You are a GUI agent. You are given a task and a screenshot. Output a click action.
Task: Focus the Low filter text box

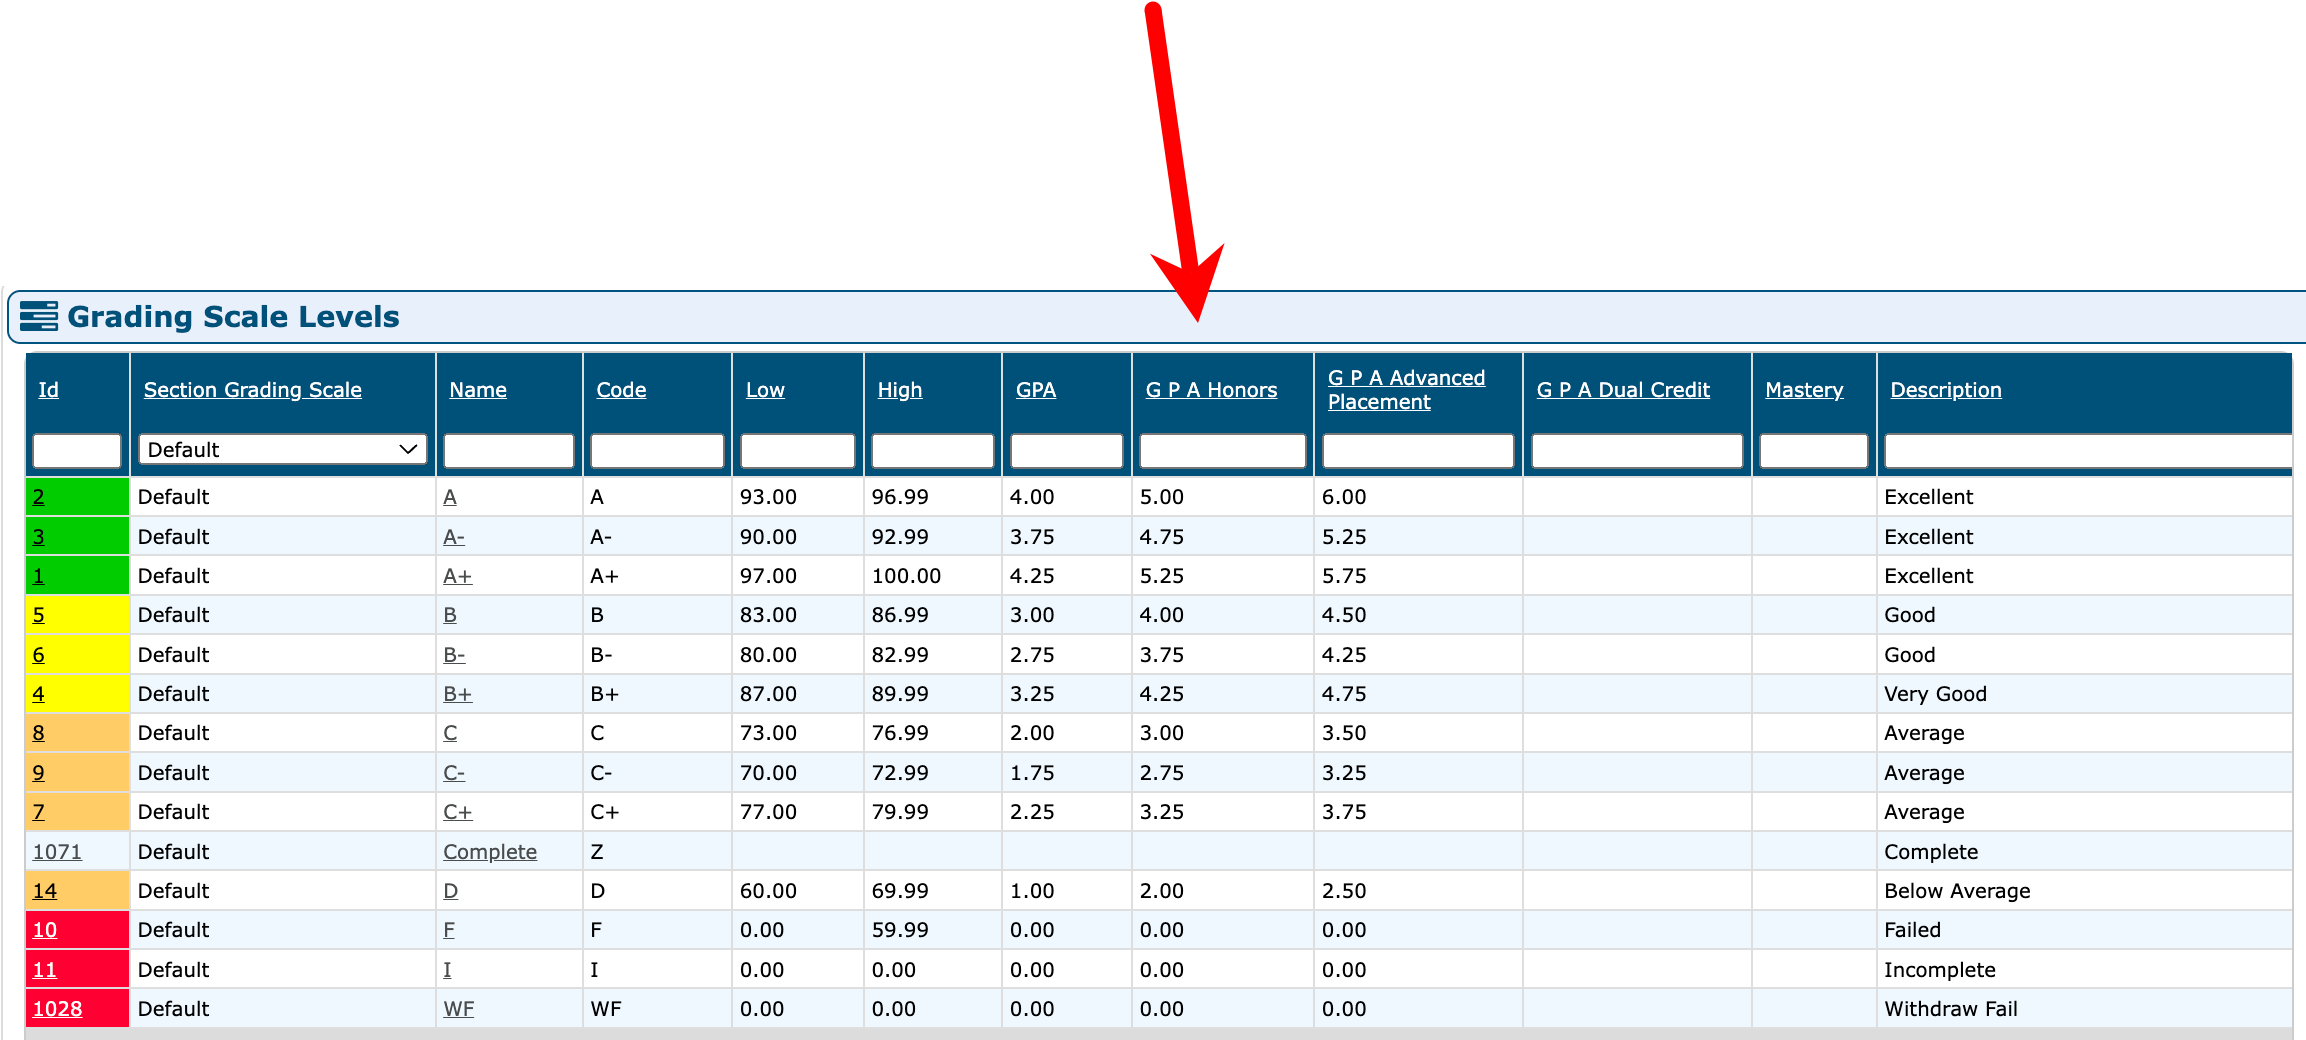[x=797, y=451]
